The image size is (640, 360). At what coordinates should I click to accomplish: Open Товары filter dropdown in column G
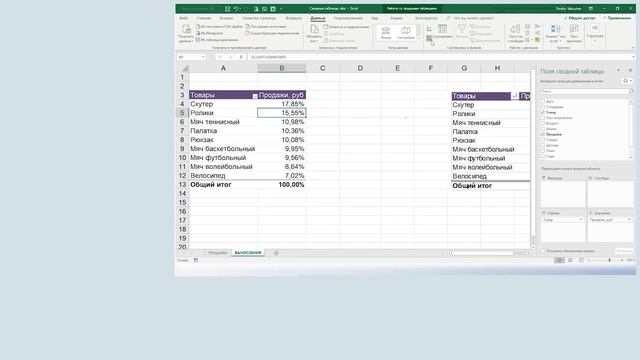[x=515, y=96]
